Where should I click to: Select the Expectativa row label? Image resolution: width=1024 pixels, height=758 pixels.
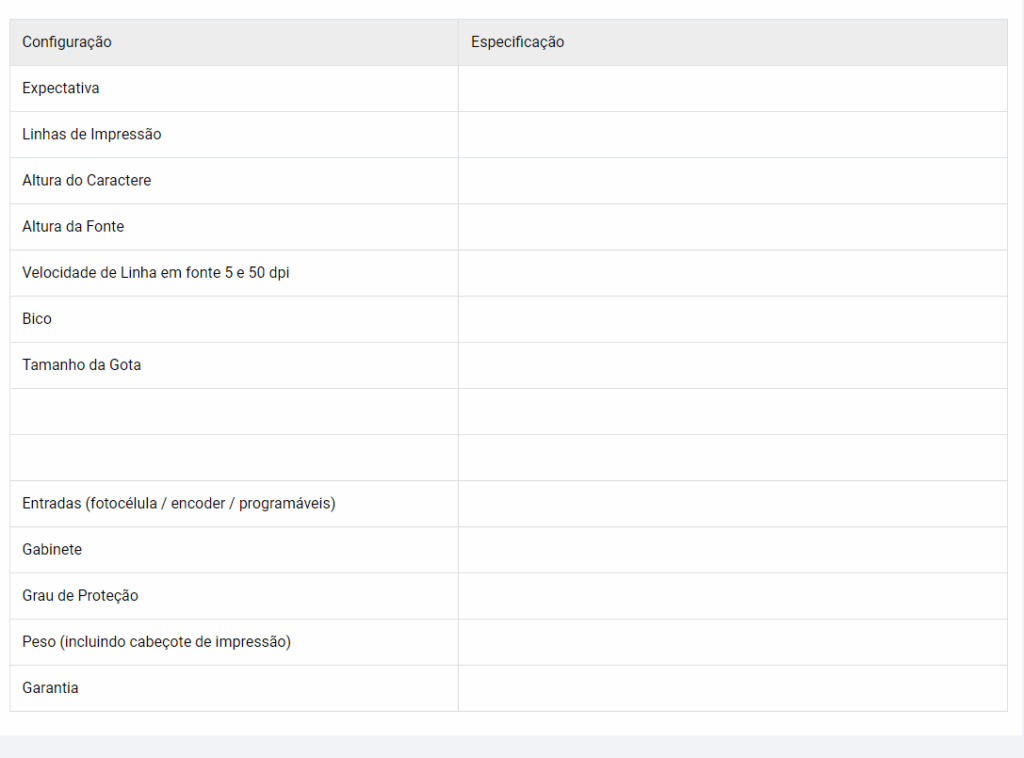(x=61, y=88)
